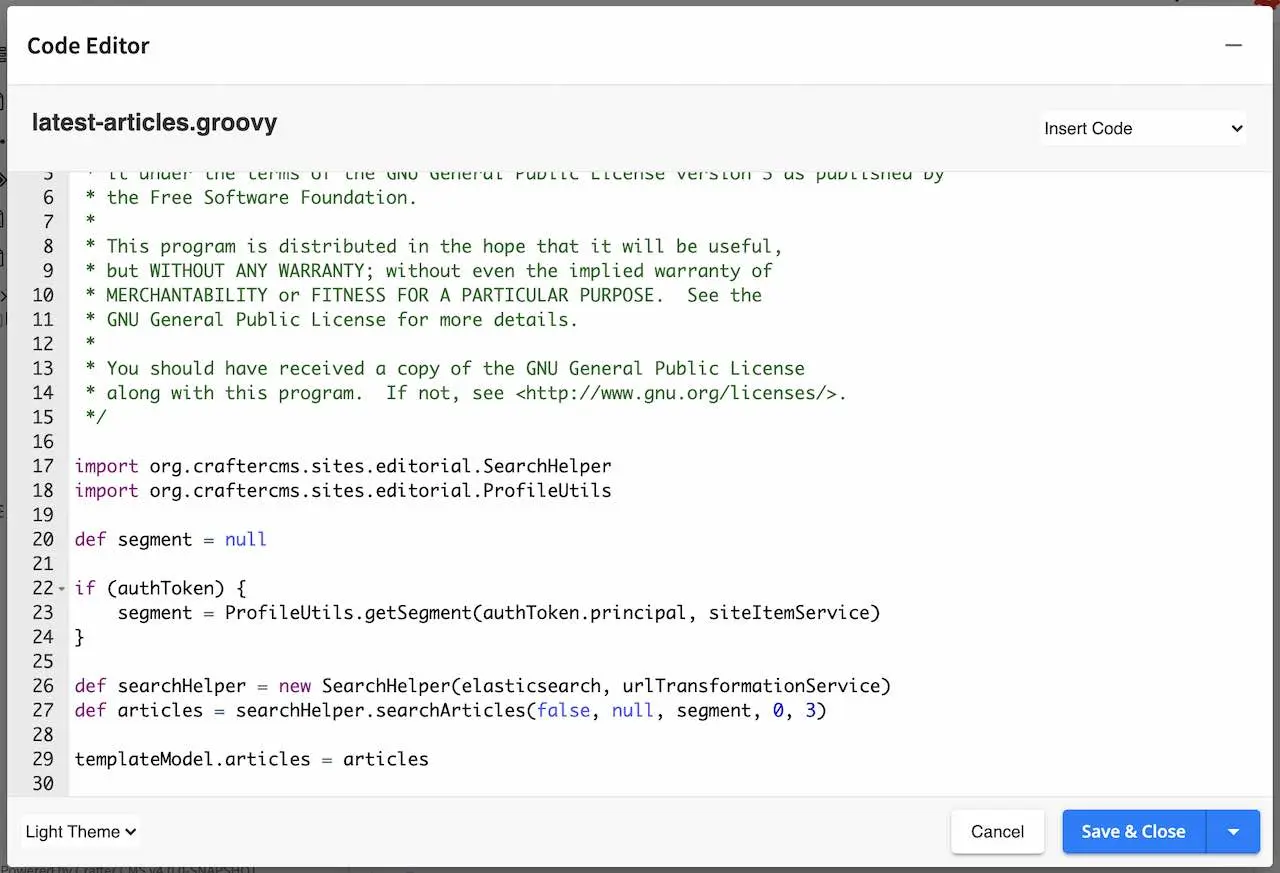
Task: Click the Cancel button
Action: (x=997, y=831)
